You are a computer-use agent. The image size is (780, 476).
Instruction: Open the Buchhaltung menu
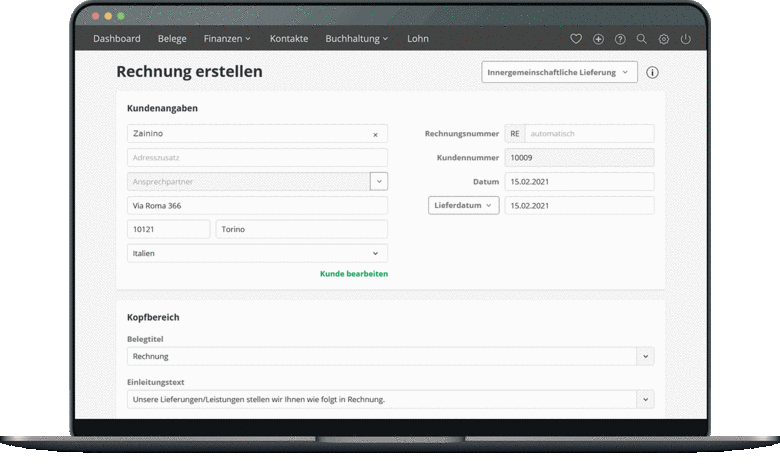357,39
